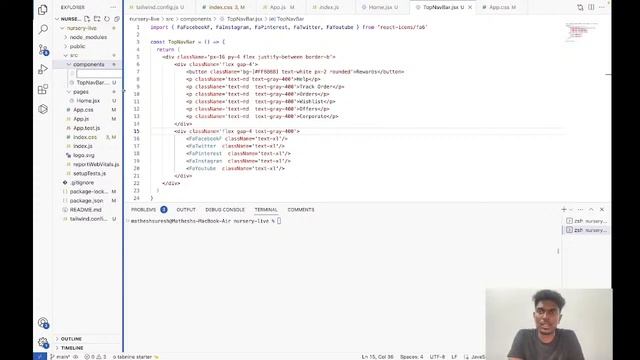Open App.css in the explorer tree
The height and width of the screenshot is (360, 640).
coord(83,110)
